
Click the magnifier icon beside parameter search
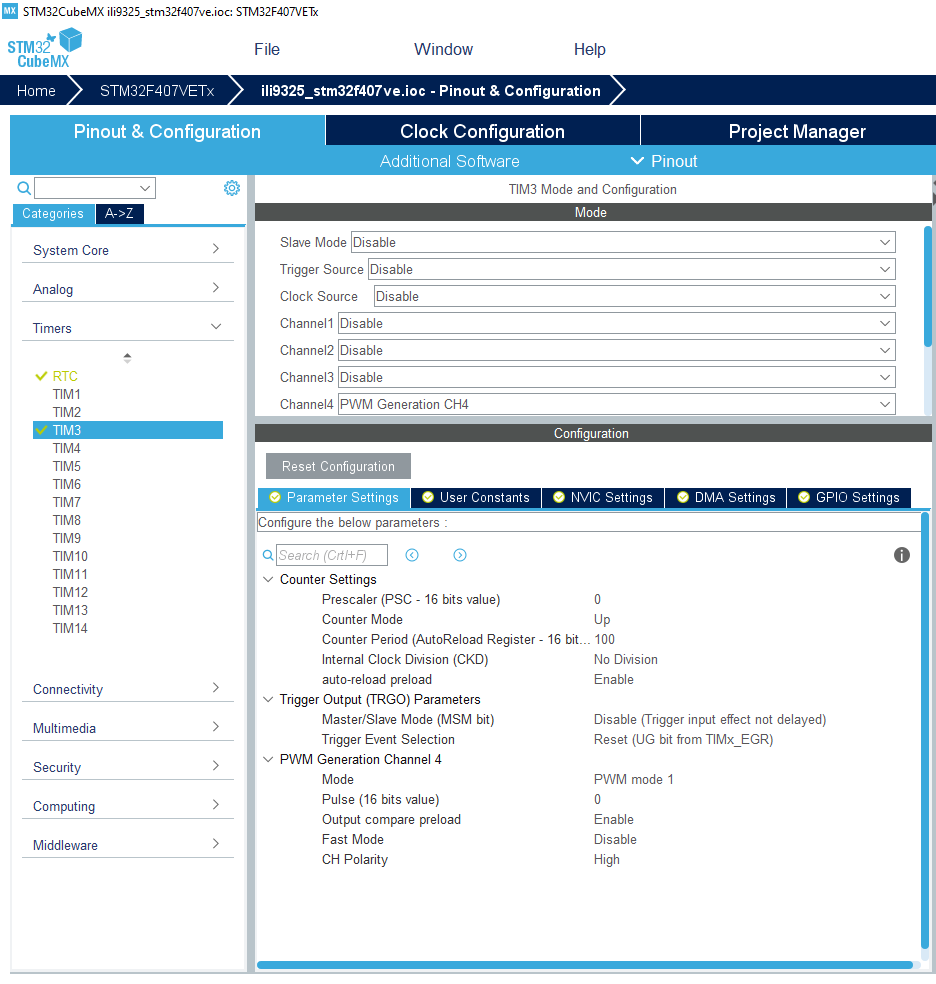(268, 555)
